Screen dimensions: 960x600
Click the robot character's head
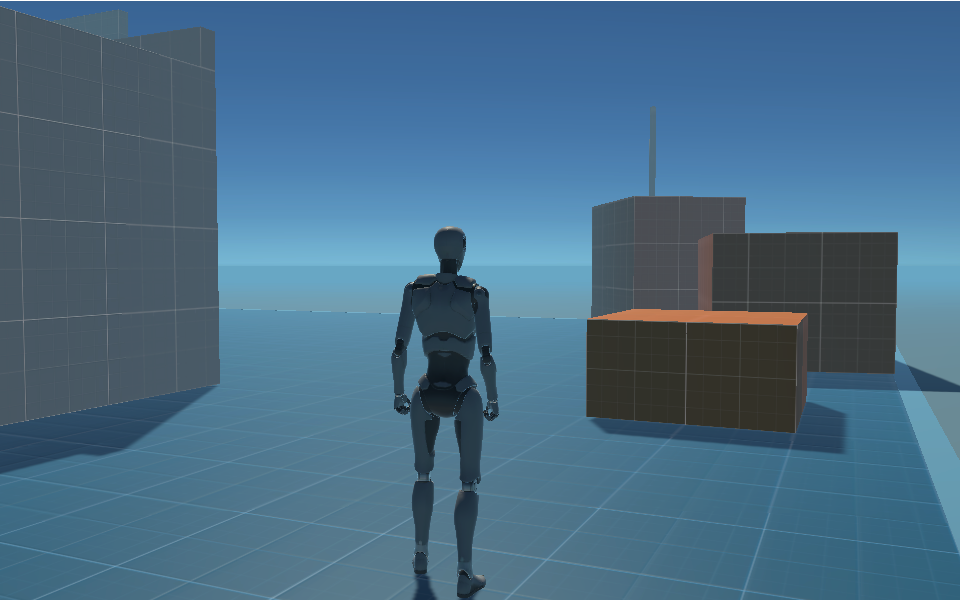click(x=450, y=245)
